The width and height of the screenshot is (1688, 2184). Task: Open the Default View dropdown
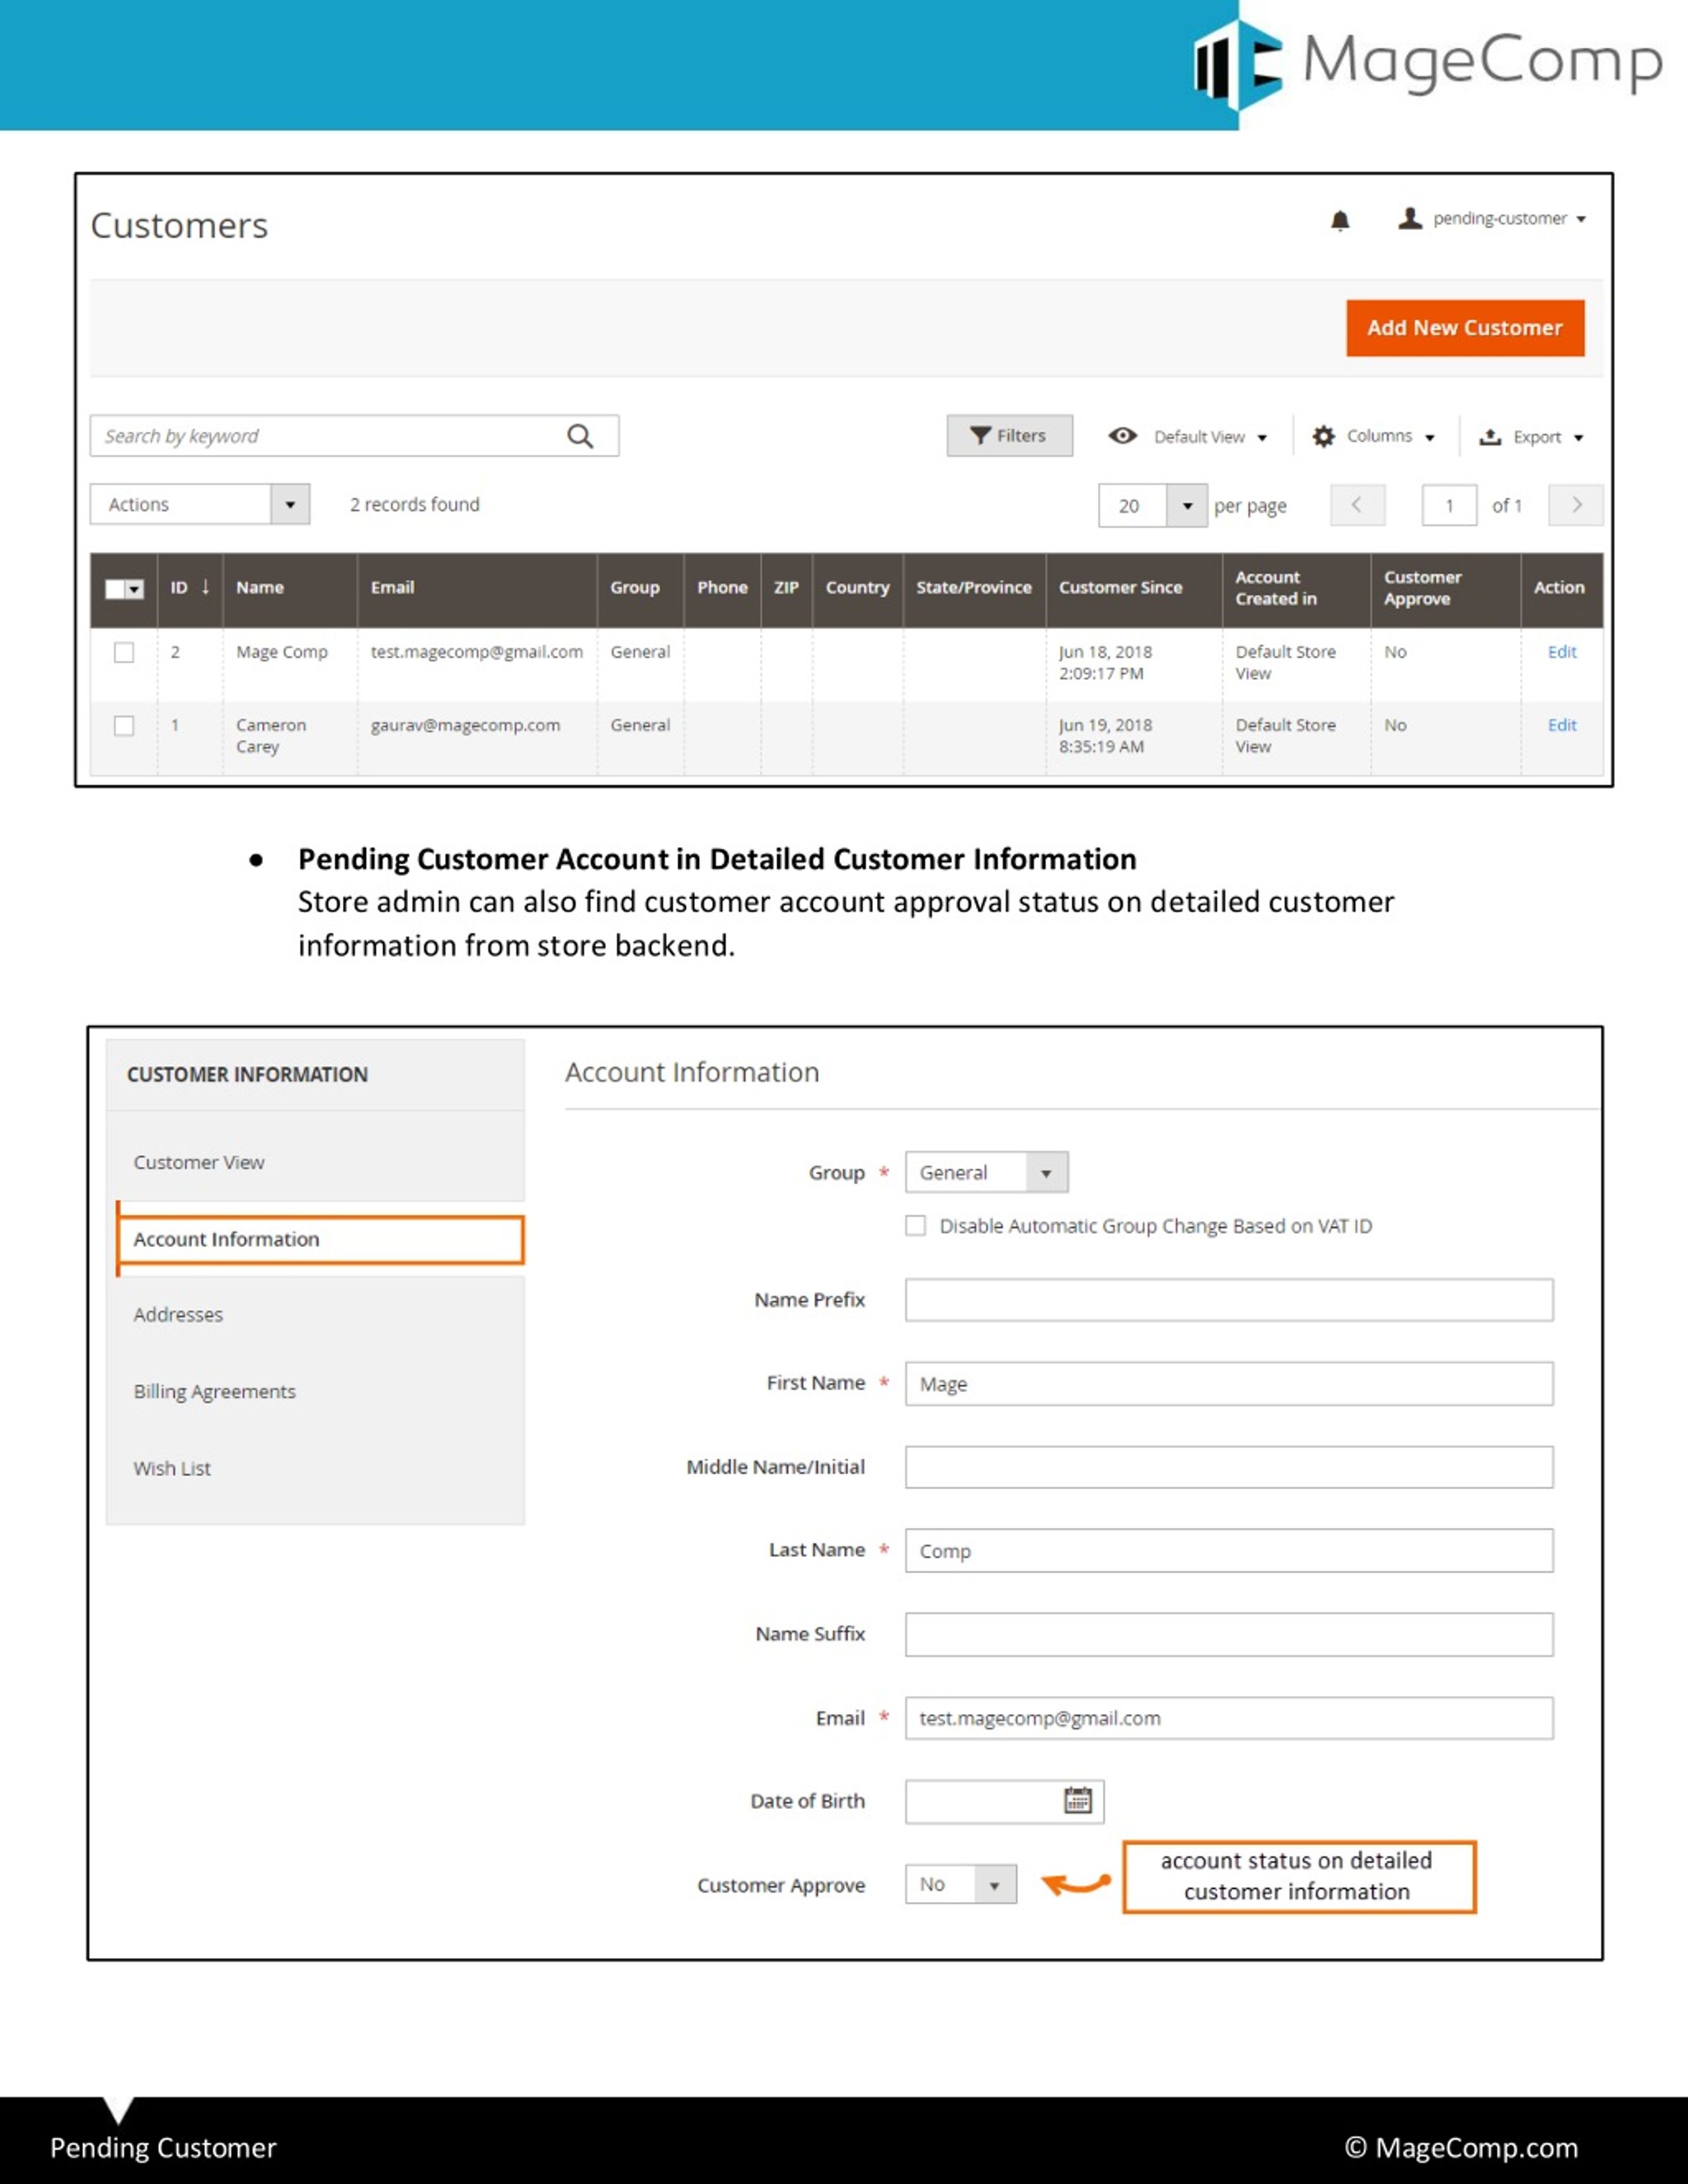click(x=1210, y=437)
